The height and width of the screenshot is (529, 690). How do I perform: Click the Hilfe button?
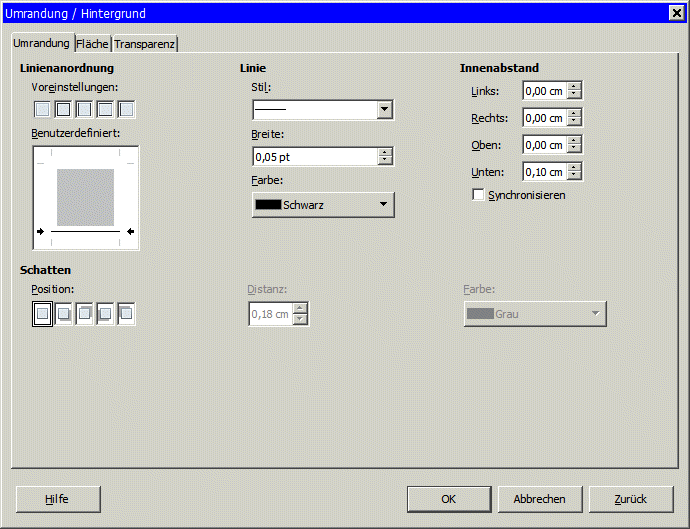tap(57, 499)
